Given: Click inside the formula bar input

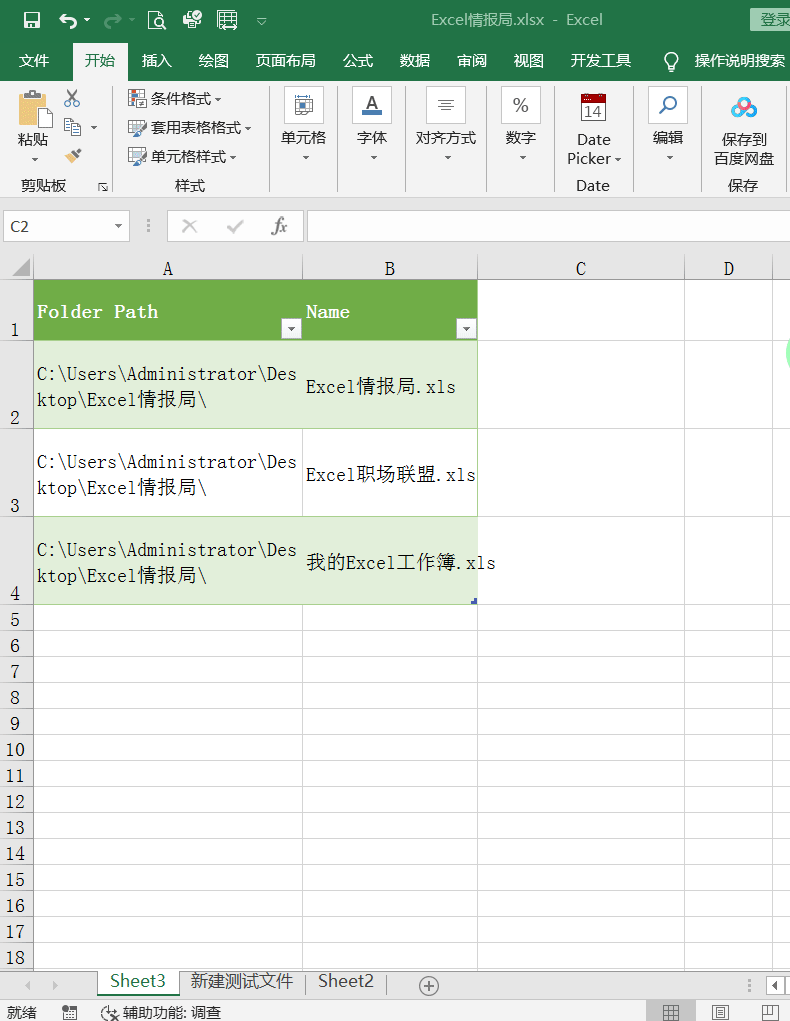Looking at the screenshot, I should (548, 227).
